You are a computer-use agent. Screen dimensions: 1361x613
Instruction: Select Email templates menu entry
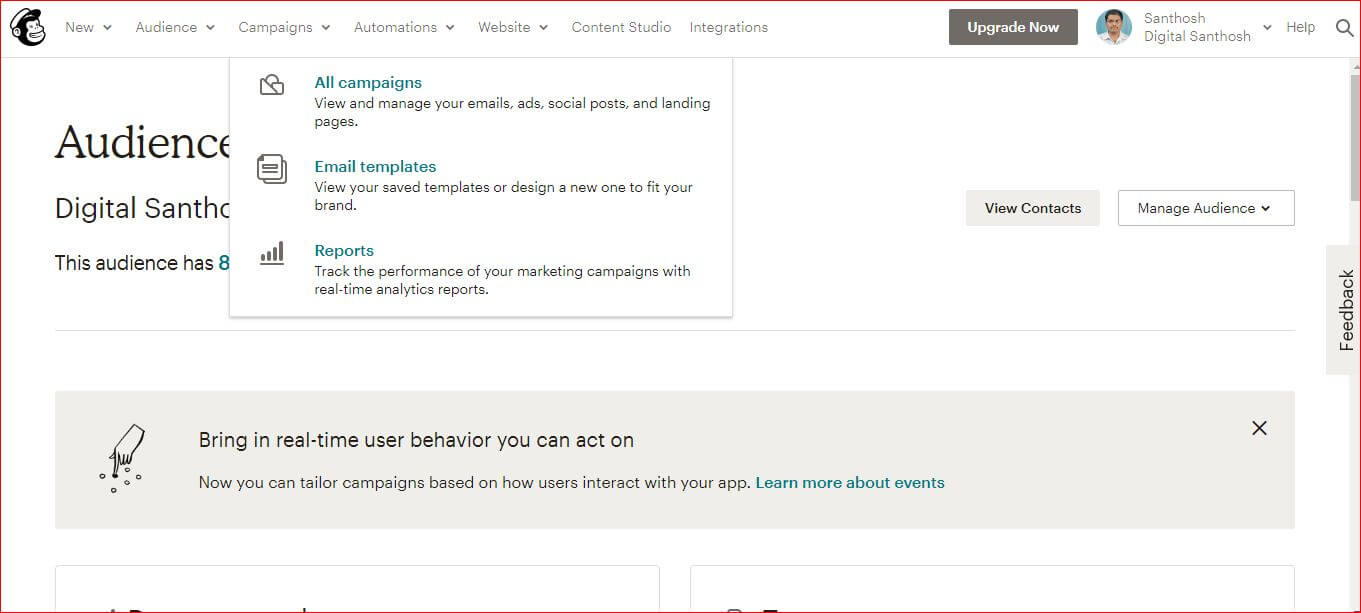[375, 167]
